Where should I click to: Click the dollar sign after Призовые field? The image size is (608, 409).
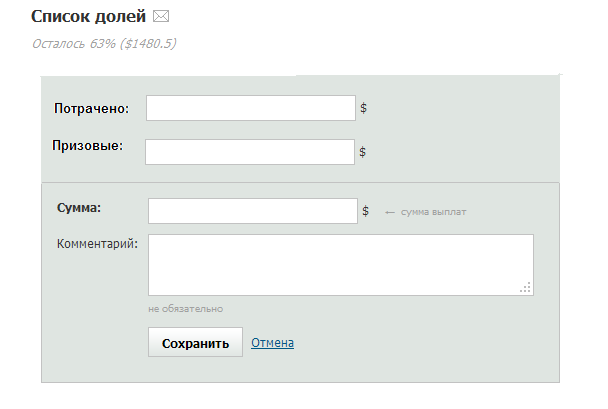[363, 152]
